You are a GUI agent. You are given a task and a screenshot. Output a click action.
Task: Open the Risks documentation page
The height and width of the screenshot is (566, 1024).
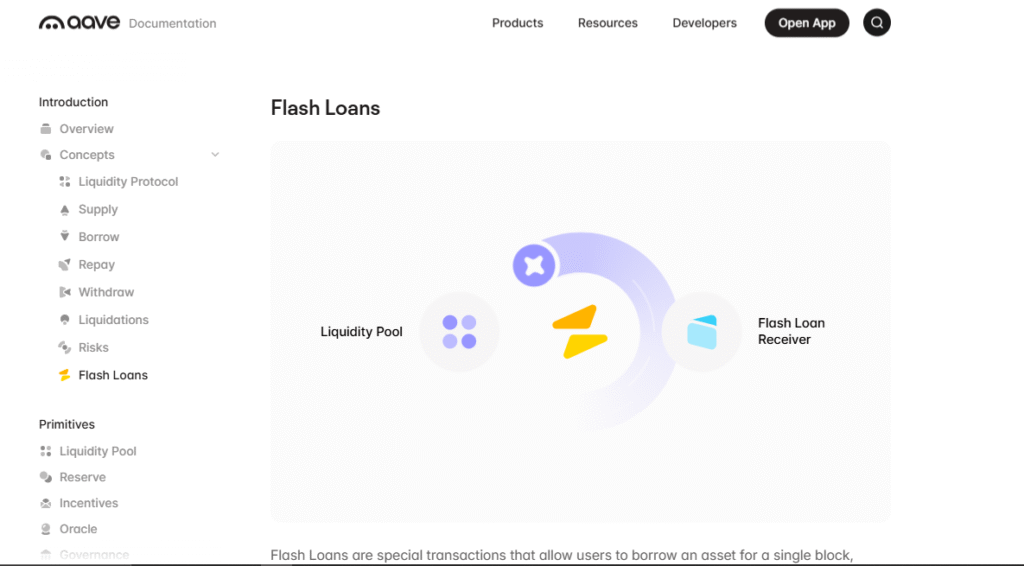pyautogui.click(x=93, y=348)
